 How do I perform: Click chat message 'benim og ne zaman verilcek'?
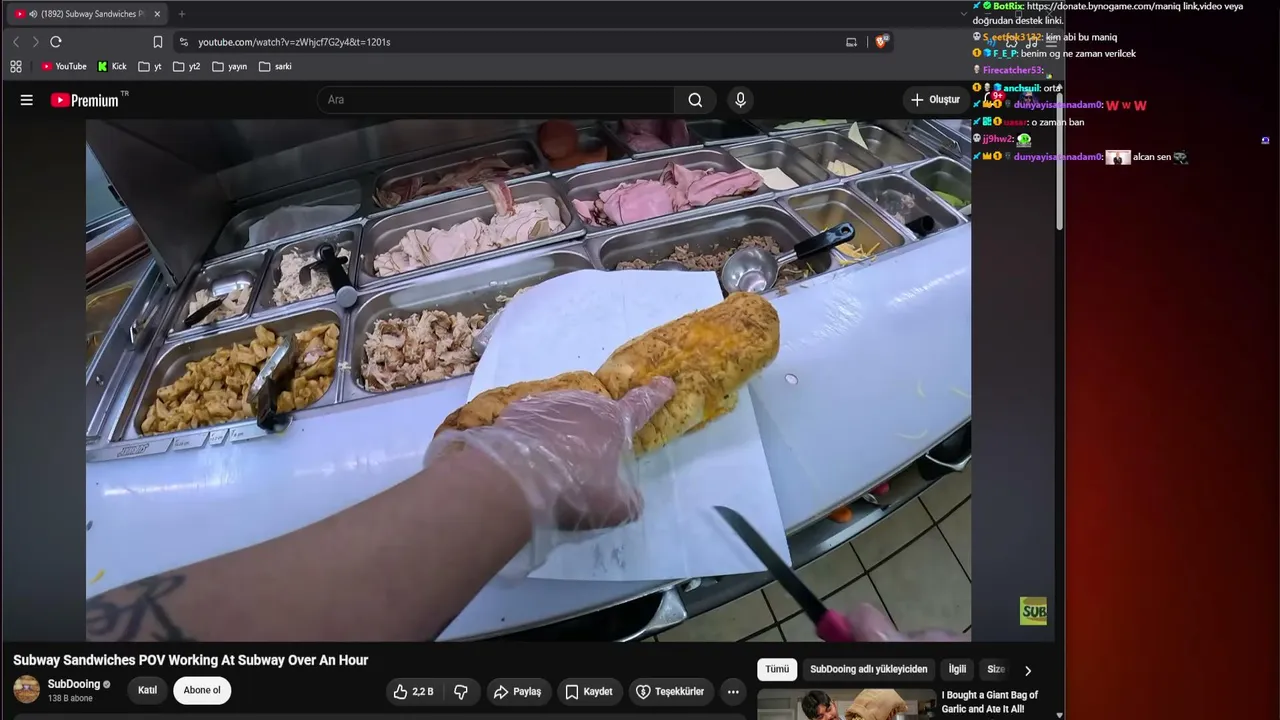pyautogui.click(x=1078, y=54)
